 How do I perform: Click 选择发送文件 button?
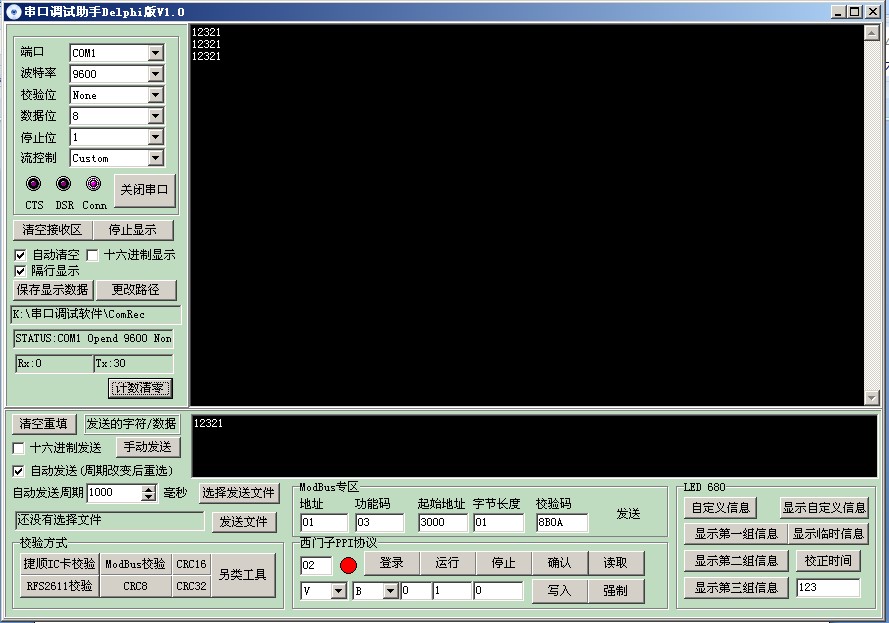tap(239, 493)
